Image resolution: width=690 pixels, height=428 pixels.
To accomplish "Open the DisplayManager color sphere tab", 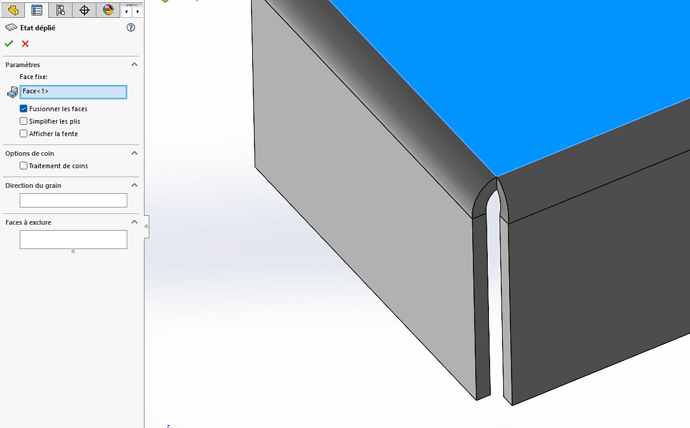I will [108, 10].
